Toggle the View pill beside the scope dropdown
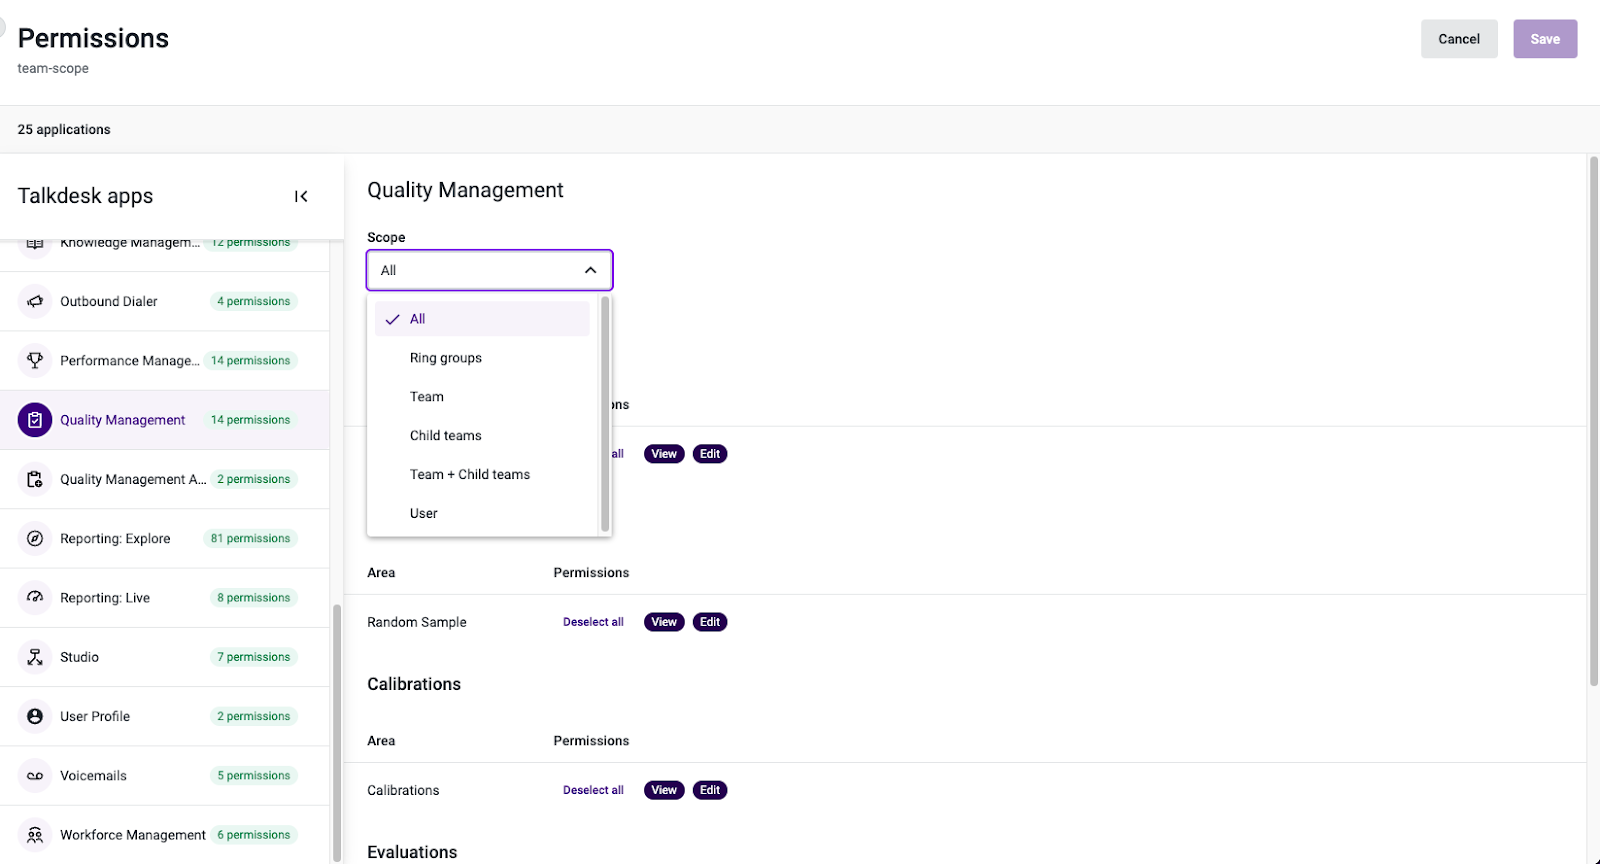1600x864 pixels. tap(664, 454)
